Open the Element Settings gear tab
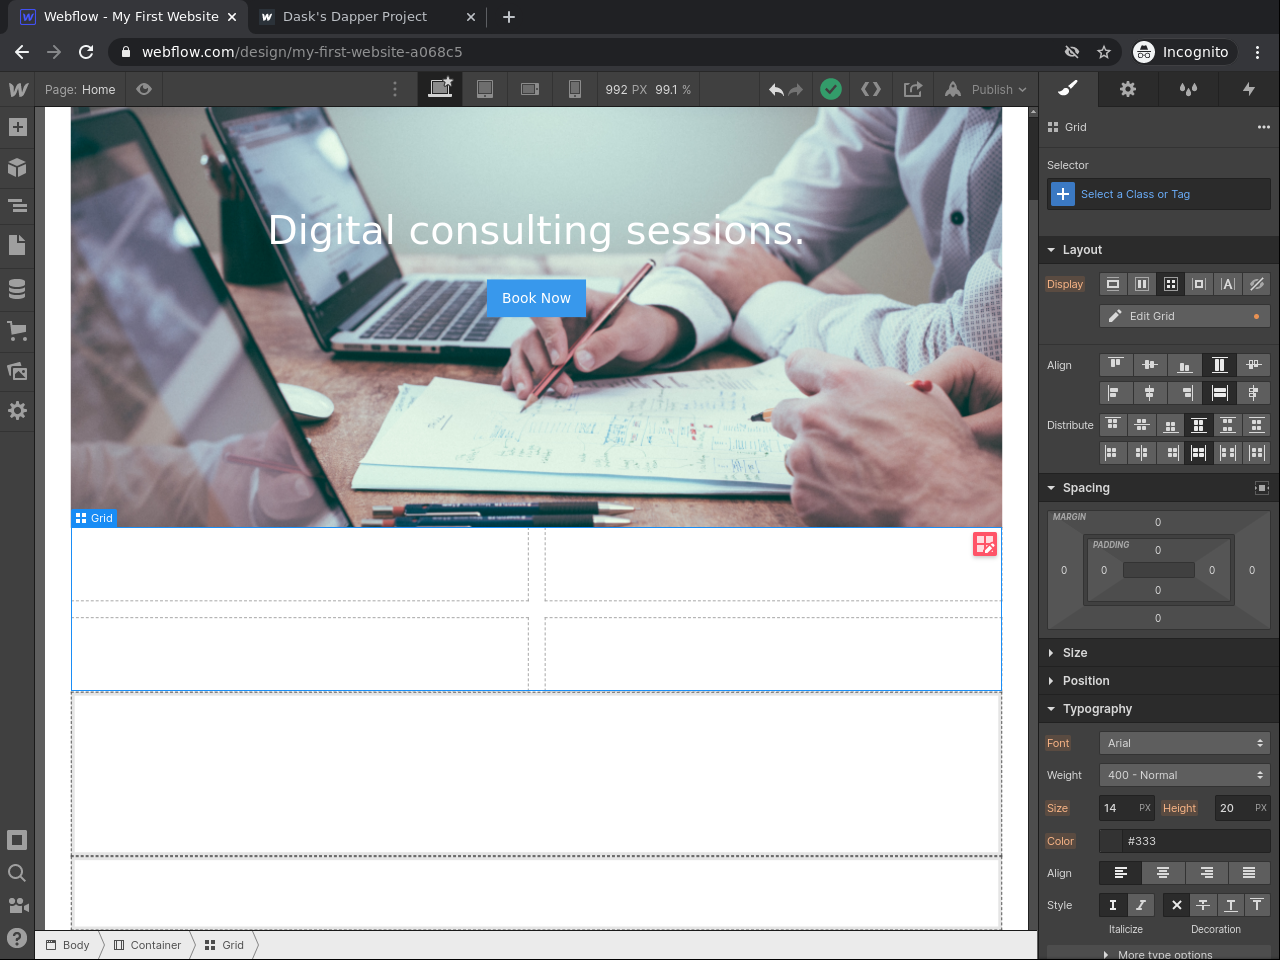Screen dimensions: 1280x960 coord(1128,89)
